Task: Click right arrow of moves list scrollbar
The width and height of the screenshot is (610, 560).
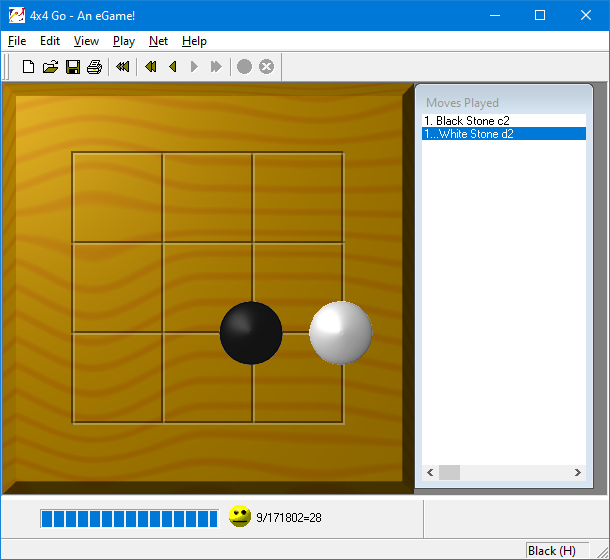Action: click(578, 472)
